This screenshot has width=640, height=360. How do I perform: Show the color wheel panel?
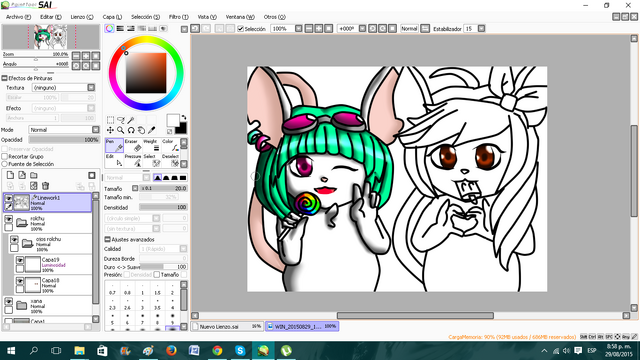109,29
